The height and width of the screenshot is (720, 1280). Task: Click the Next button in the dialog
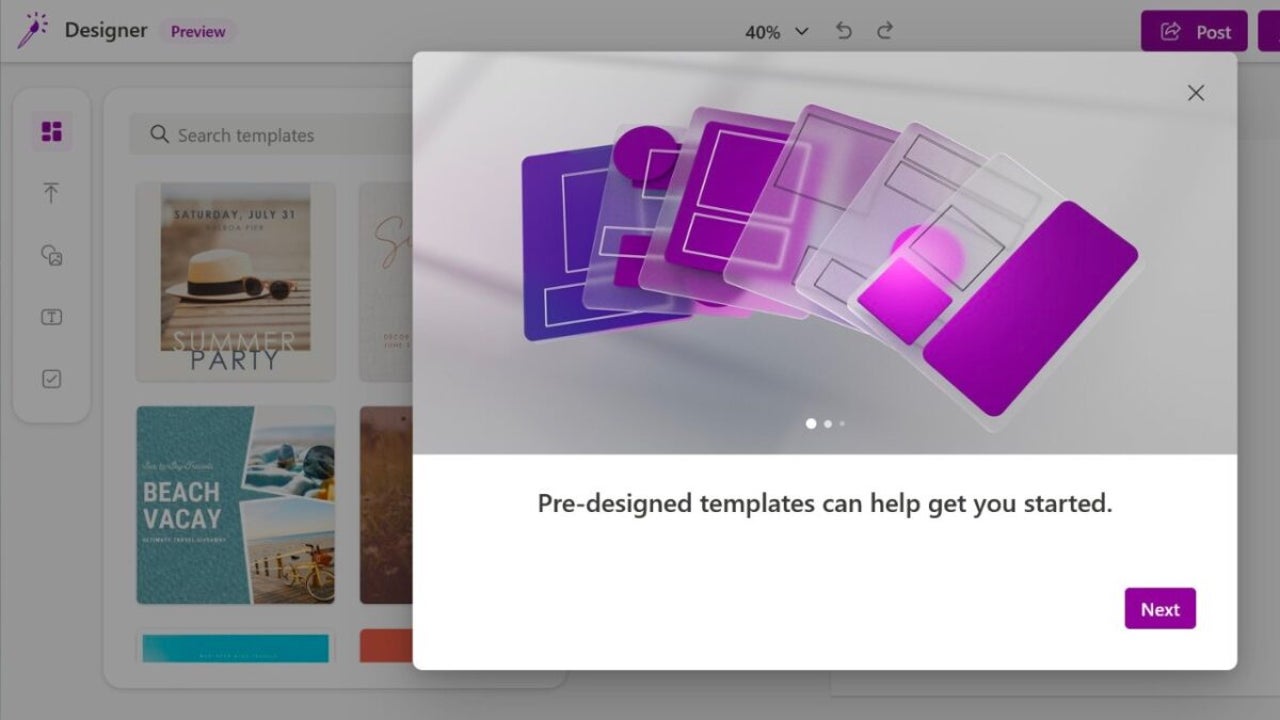1159,608
